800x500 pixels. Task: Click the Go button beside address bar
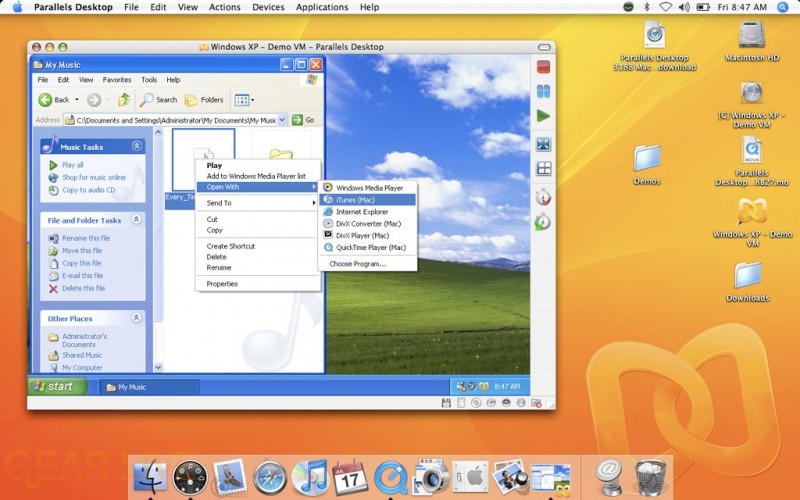(x=303, y=120)
